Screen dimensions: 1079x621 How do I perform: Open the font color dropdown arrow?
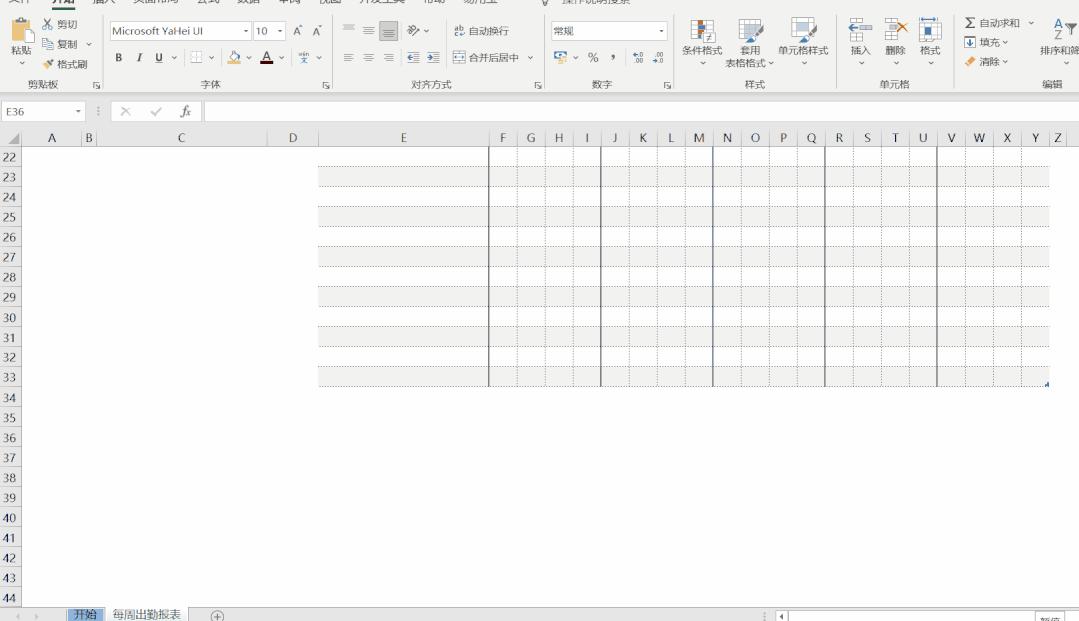pos(281,58)
